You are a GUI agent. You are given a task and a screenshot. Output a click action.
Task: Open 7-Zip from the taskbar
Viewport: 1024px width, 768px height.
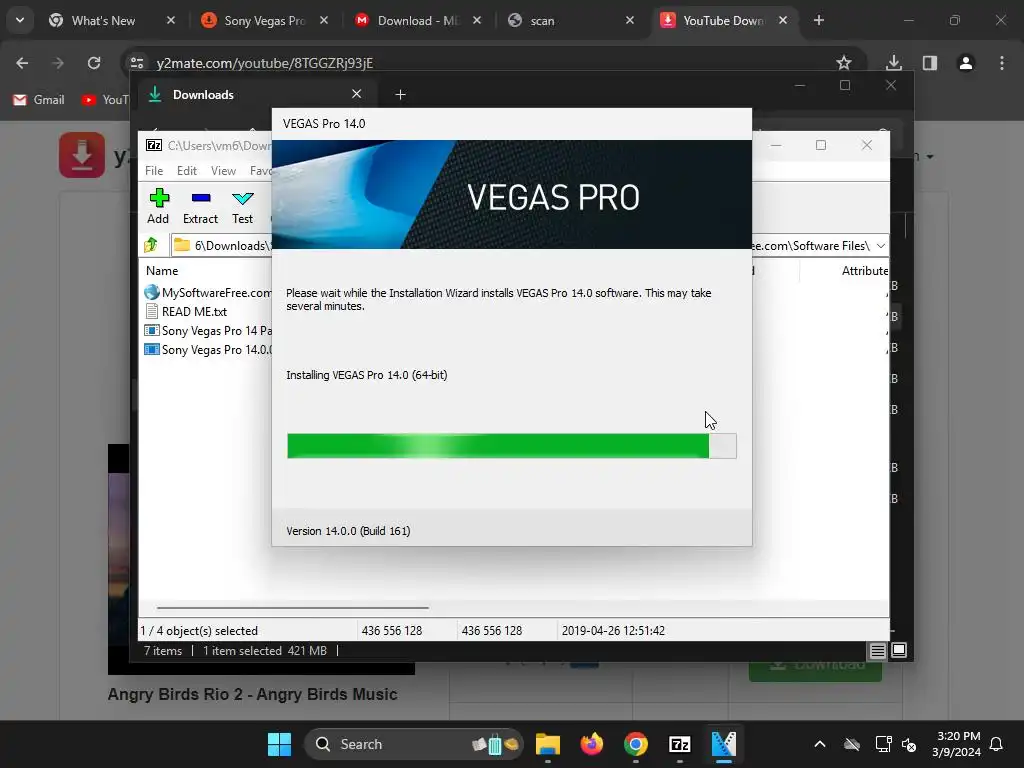pyautogui.click(x=680, y=744)
